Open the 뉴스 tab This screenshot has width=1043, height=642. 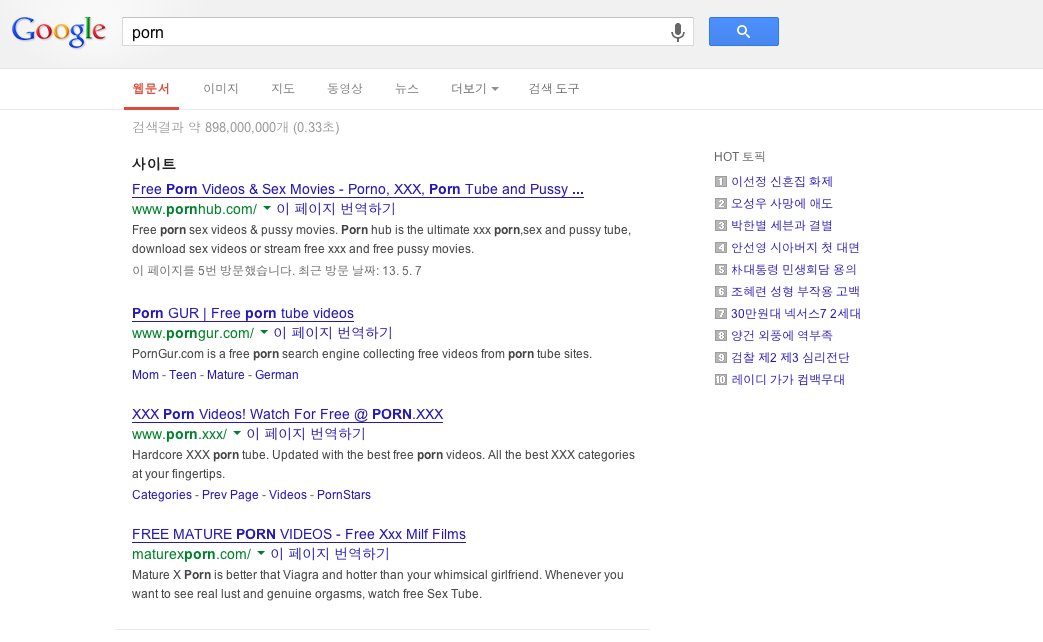pyautogui.click(x=406, y=88)
